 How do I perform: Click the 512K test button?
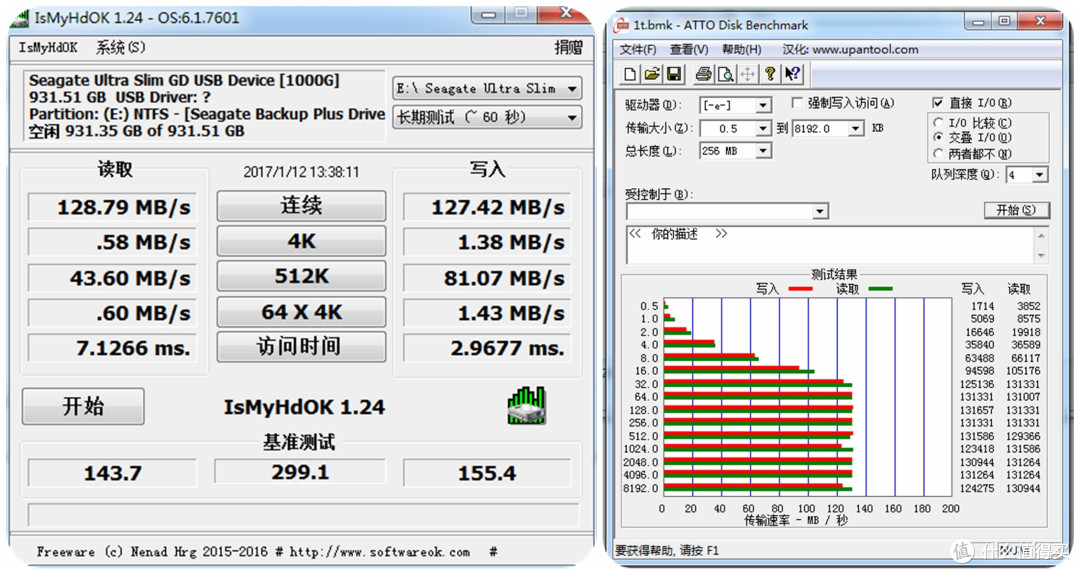(x=301, y=276)
